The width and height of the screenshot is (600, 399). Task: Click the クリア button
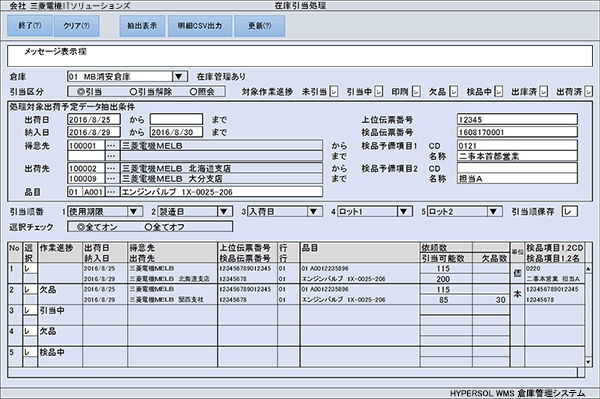click(x=77, y=26)
